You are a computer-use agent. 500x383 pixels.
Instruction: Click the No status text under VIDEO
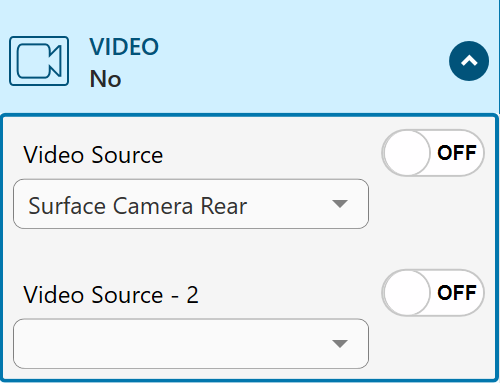pyautogui.click(x=105, y=79)
